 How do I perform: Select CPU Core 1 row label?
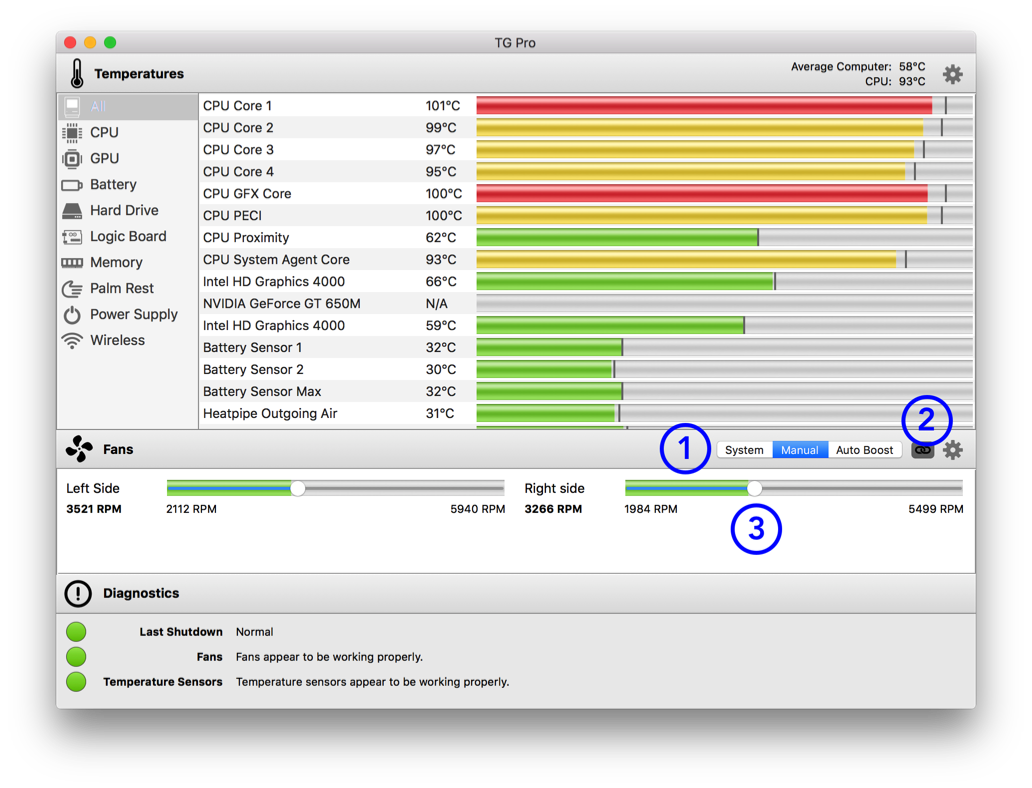237,106
